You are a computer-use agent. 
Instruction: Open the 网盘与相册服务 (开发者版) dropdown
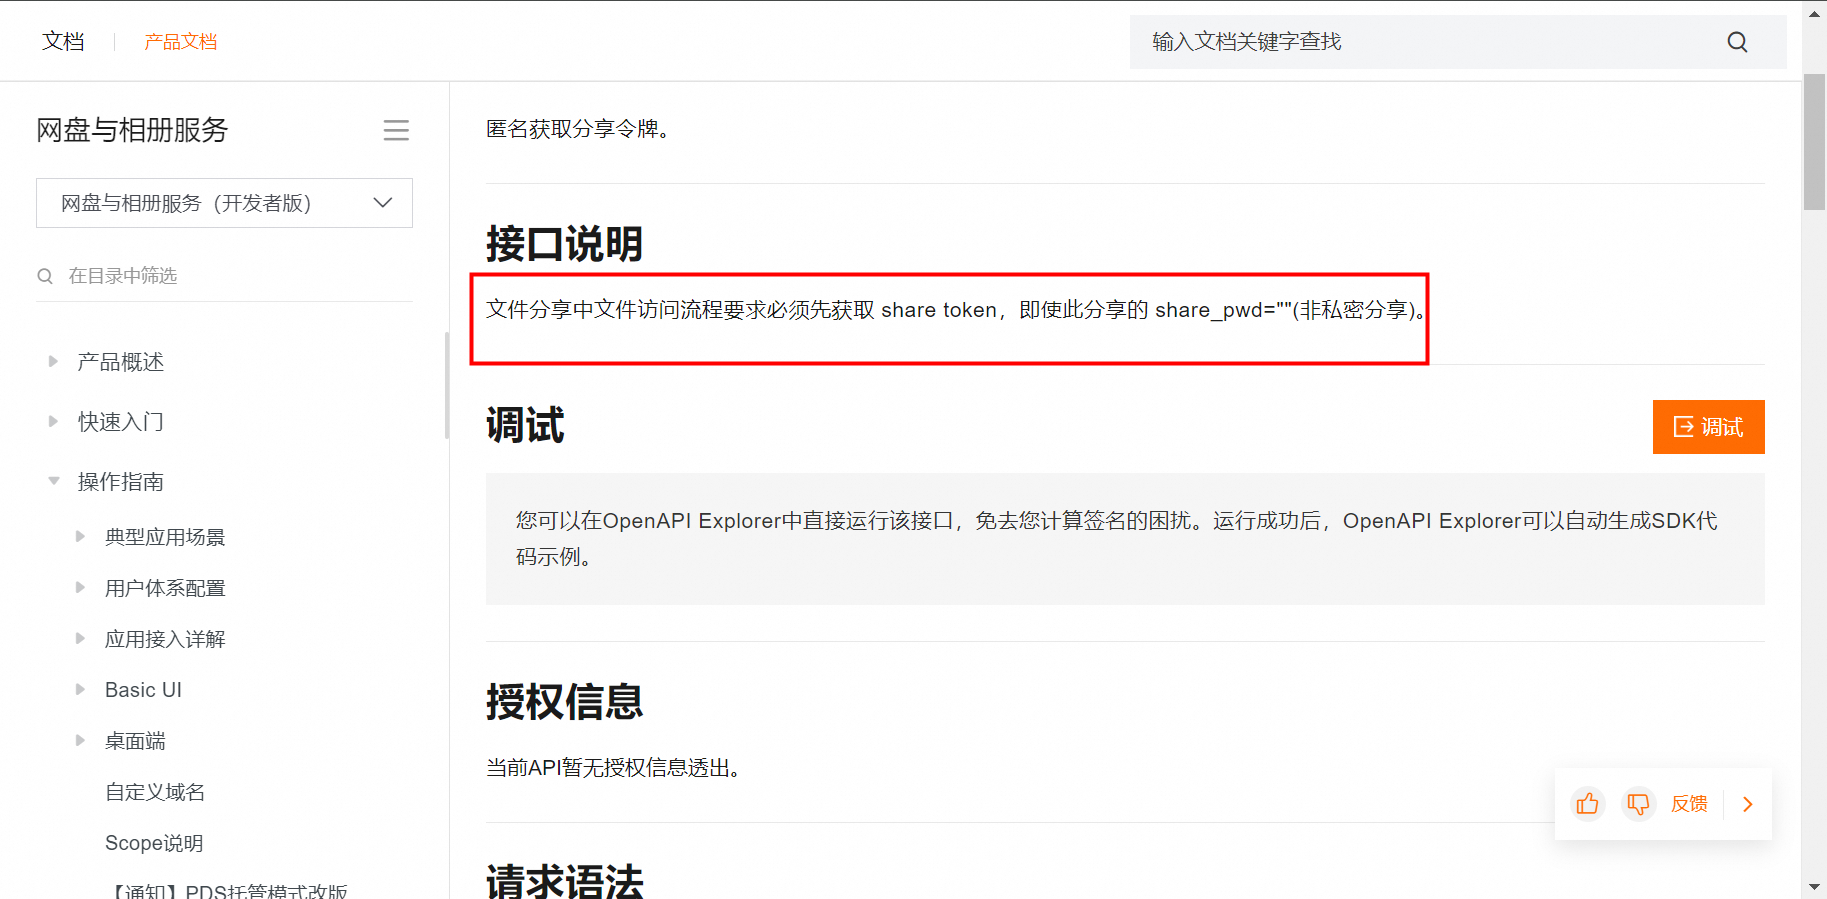click(x=224, y=203)
